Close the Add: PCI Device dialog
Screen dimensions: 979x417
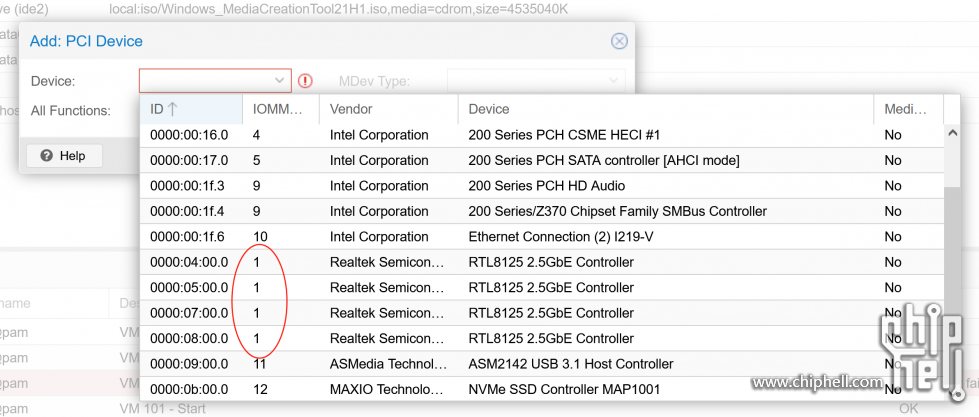click(619, 42)
